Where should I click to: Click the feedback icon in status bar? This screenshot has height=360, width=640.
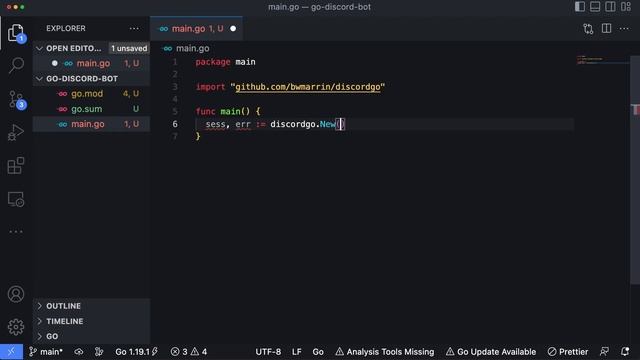tap(604, 352)
